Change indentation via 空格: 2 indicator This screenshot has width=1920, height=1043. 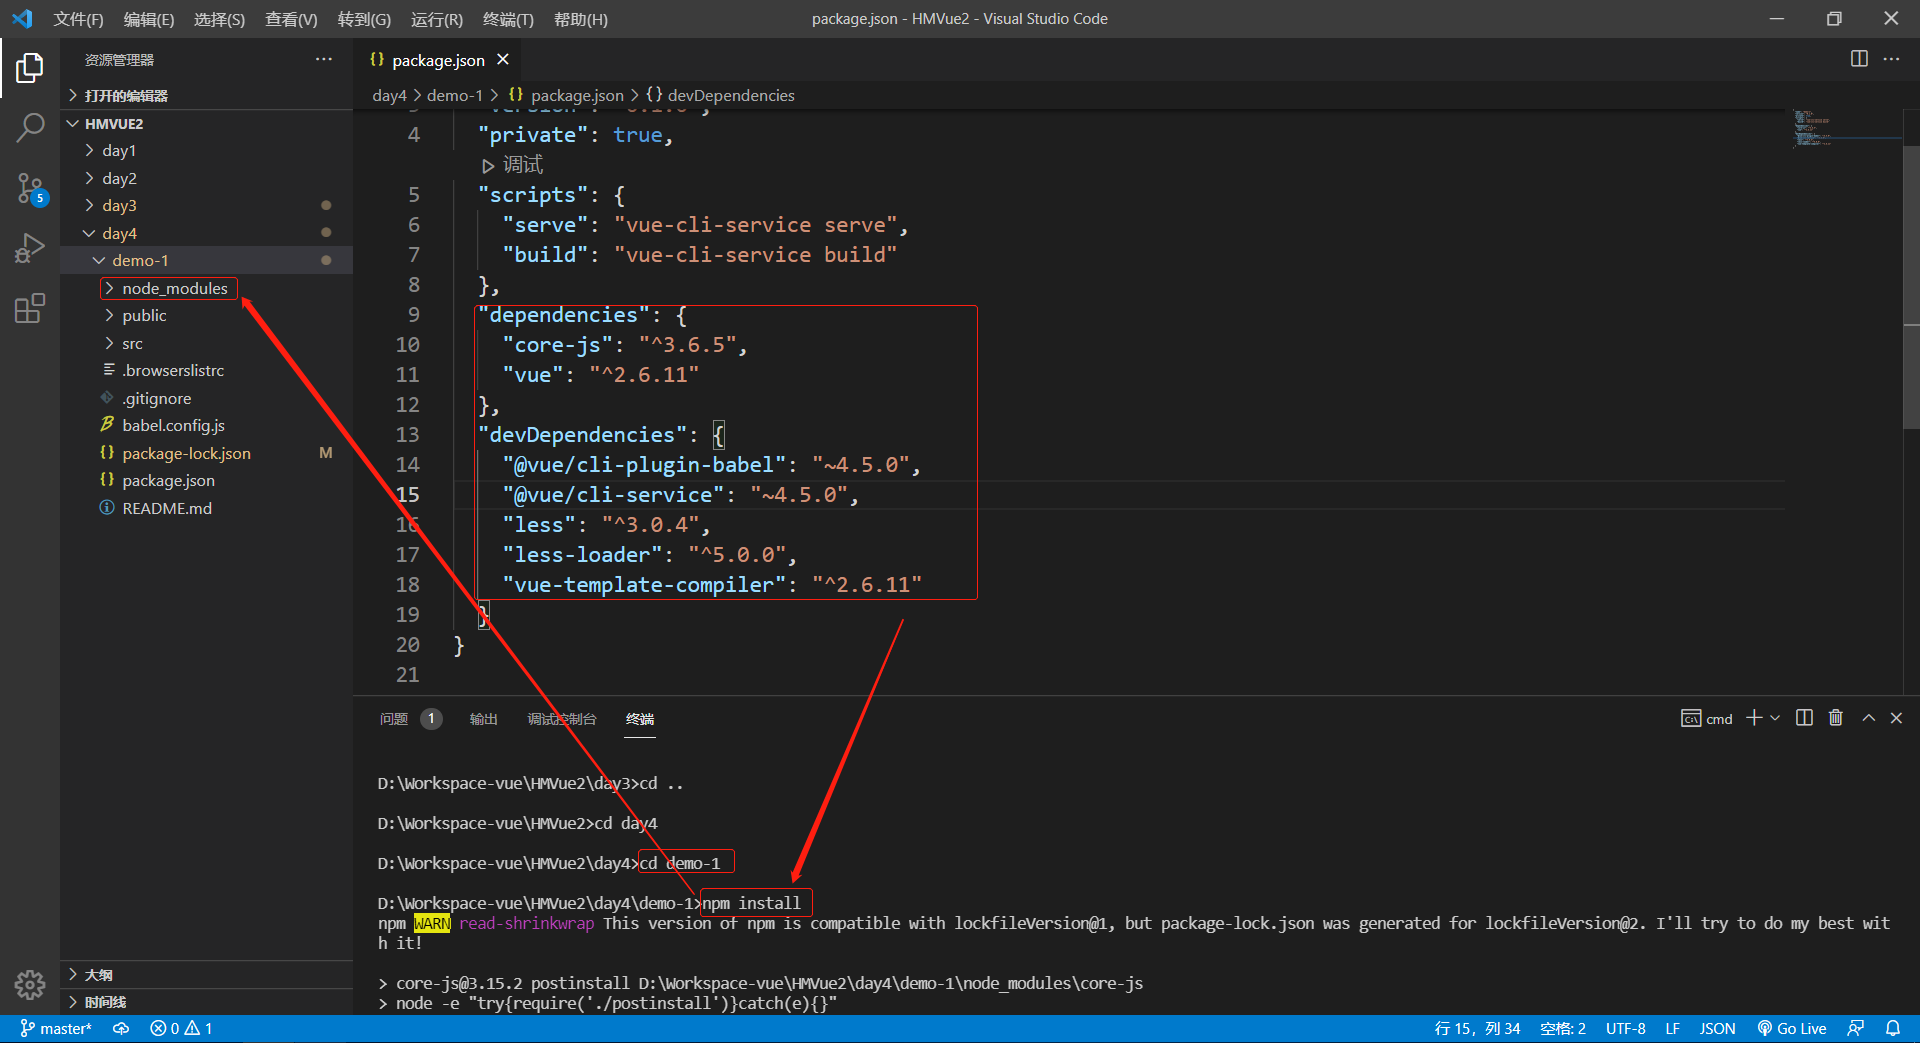[x=1563, y=1028]
